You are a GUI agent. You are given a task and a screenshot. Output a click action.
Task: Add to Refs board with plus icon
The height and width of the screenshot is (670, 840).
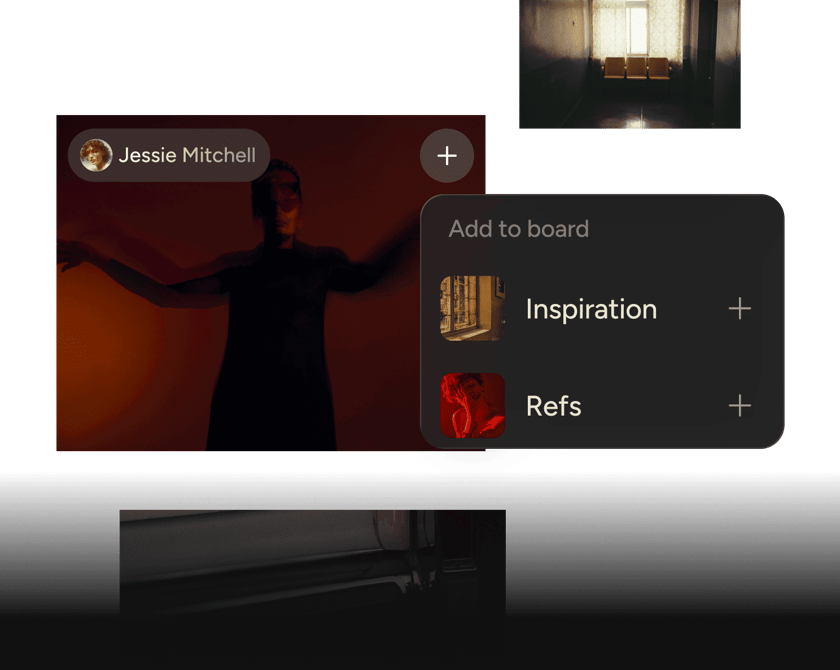tap(739, 405)
